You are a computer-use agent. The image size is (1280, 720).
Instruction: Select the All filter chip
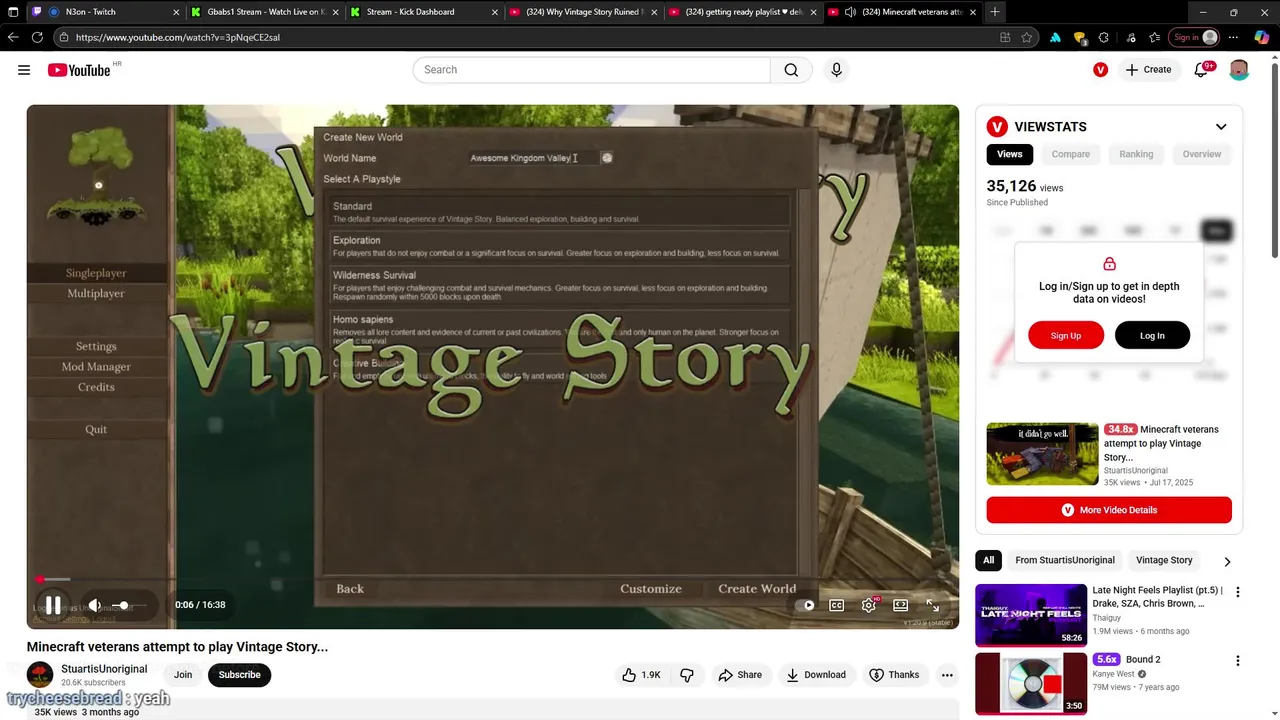[988, 560]
